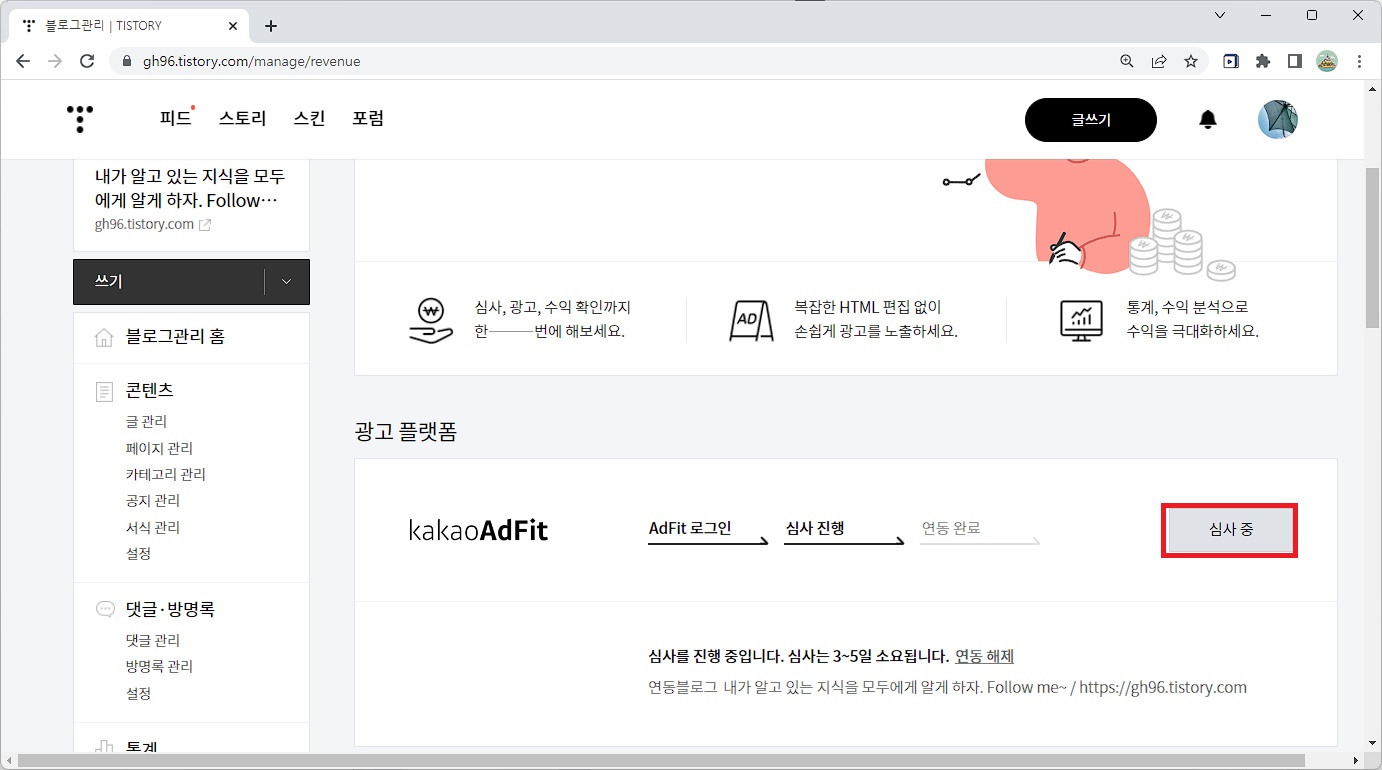This screenshot has height=770, width=1382.
Task: Click the horizontal page scrollbar
Action: (660, 761)
